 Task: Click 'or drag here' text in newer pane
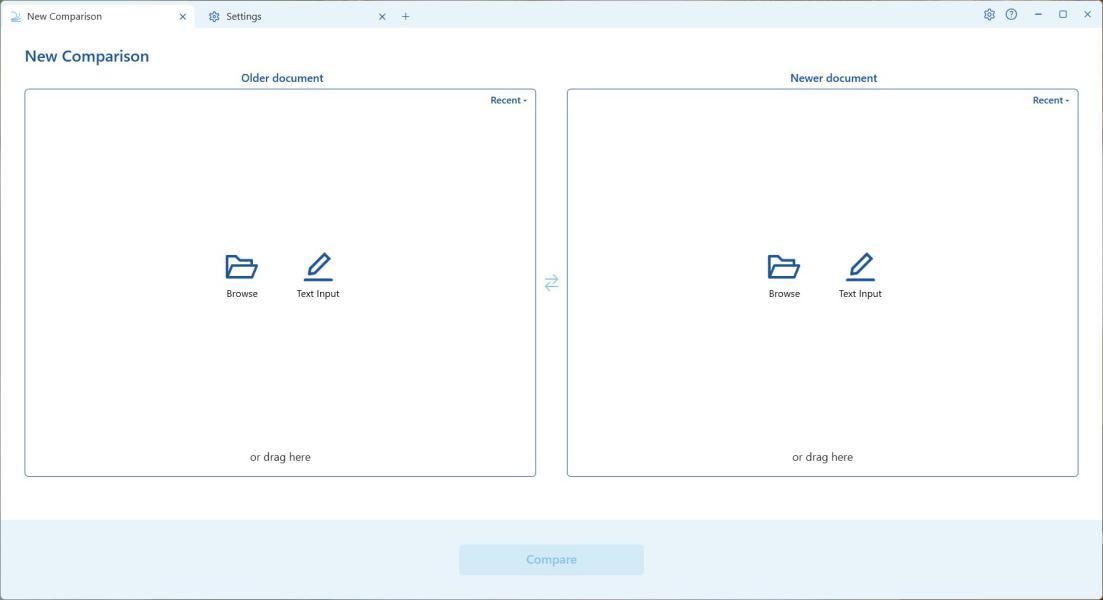pos(822,457)
